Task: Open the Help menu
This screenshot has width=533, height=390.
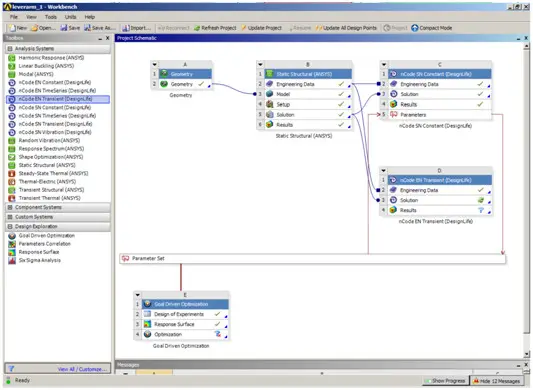Action: (x=90, y=17)
